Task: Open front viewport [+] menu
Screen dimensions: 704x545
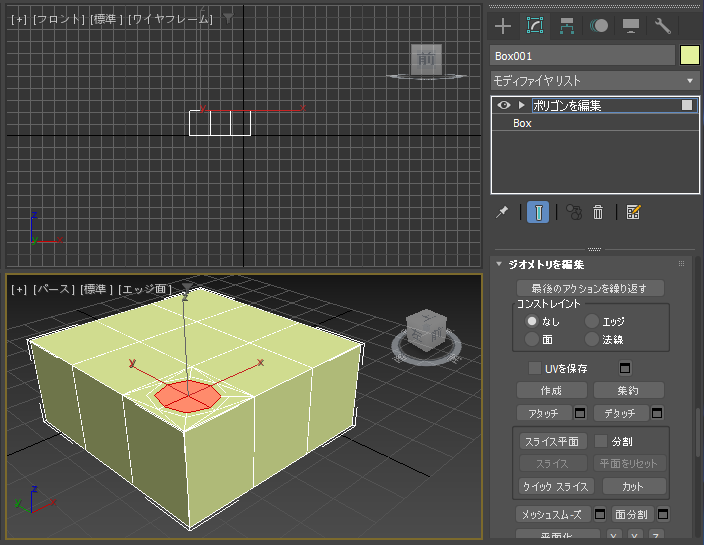Action: 19,19
